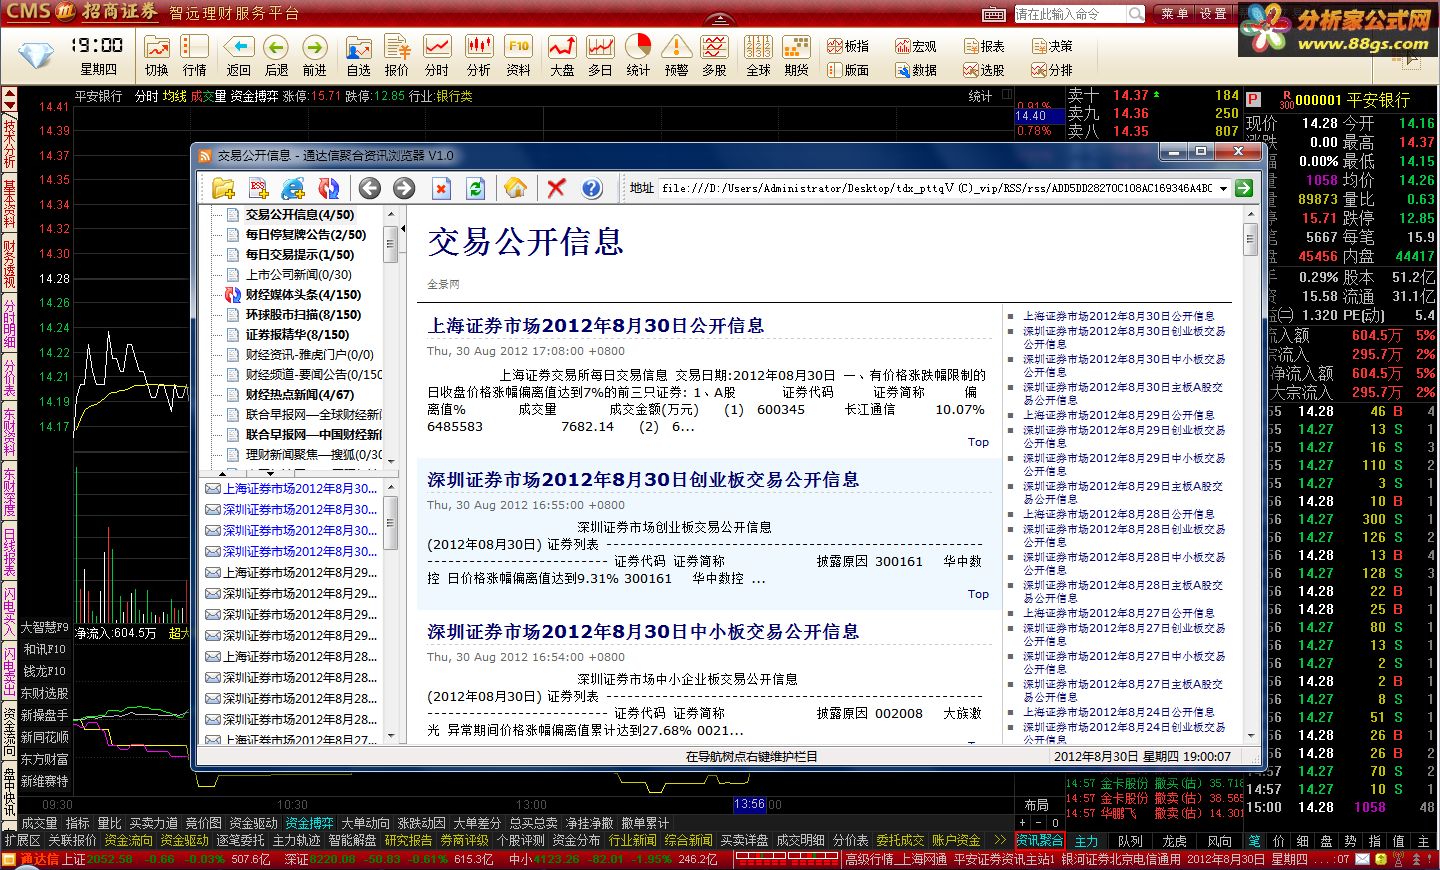Open the 设置 settings button
Viewport: 1440px width, 870px height.
1213,14
